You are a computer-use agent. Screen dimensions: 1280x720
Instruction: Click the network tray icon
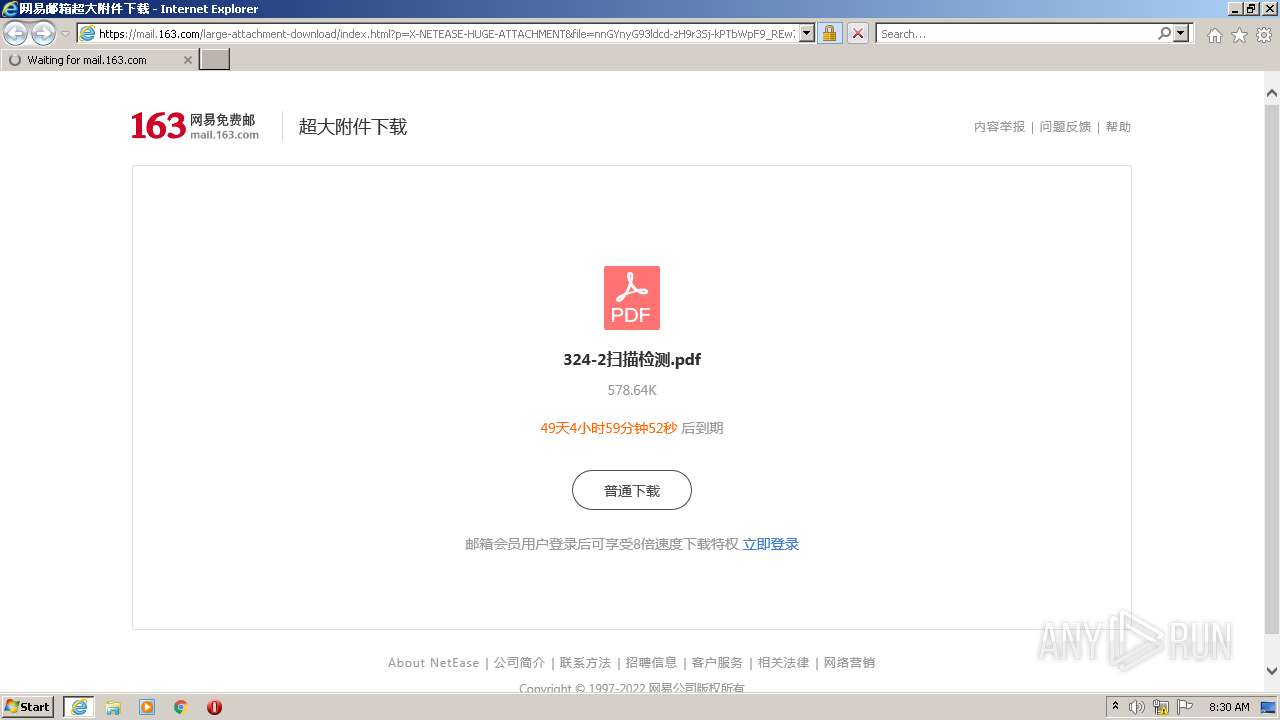point(1161,707)
